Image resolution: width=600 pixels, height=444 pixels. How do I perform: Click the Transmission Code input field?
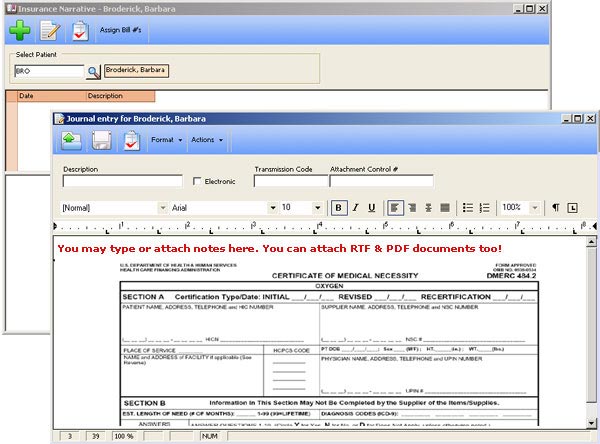[289, 182]
